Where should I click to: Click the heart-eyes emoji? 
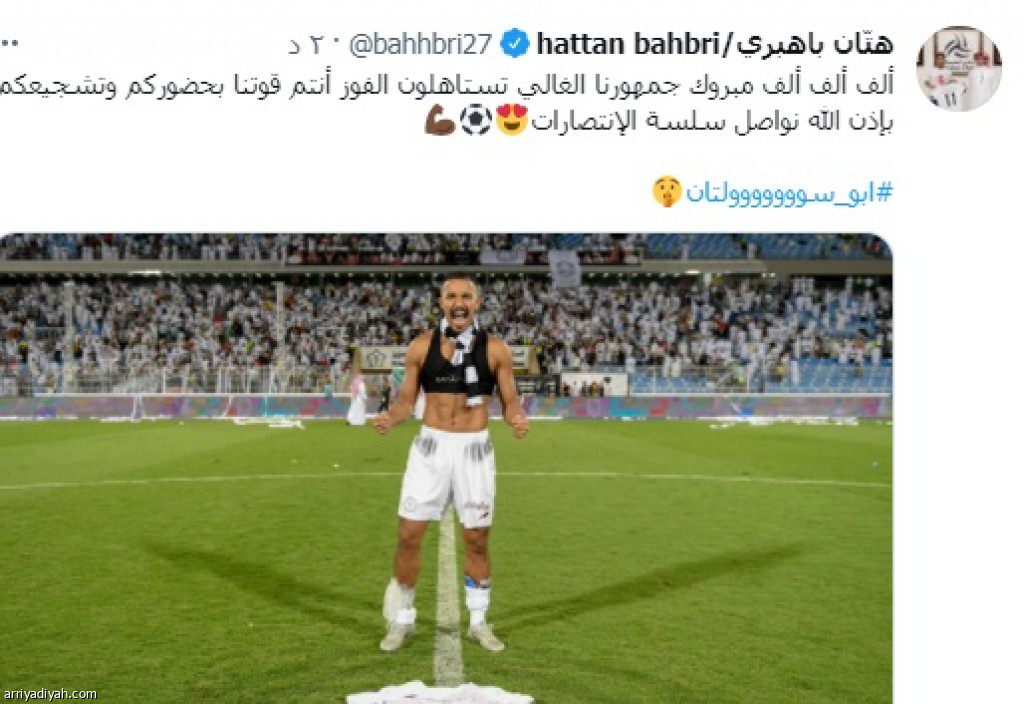[511, 120]
